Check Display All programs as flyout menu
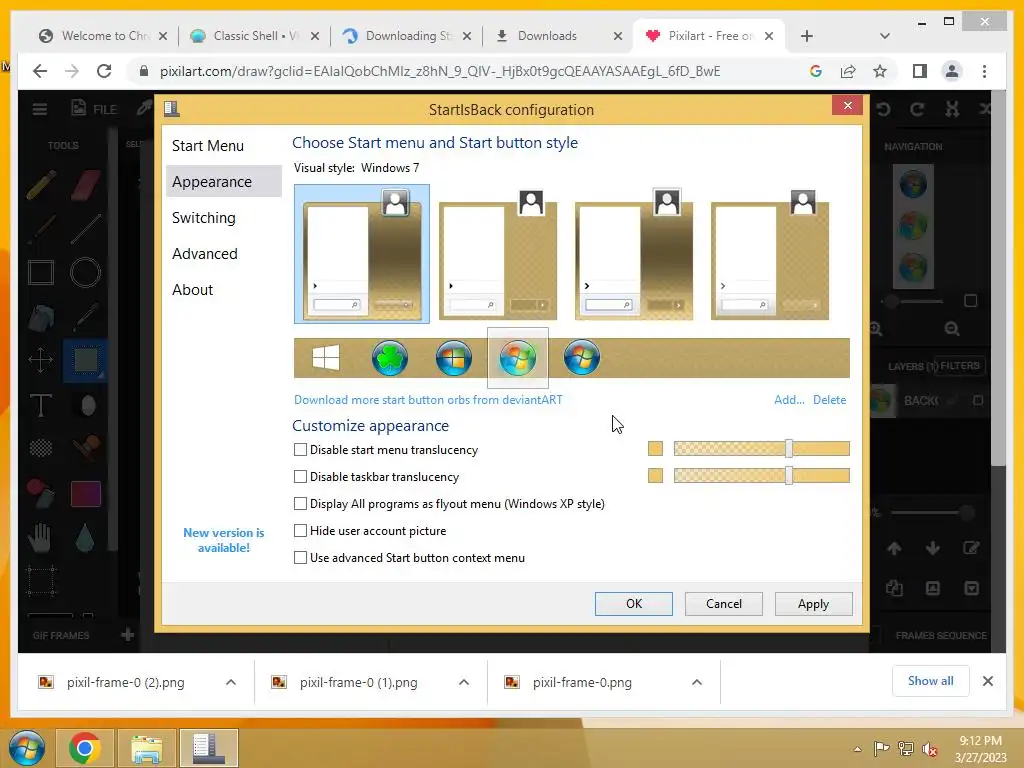 [x=300, y=504]
